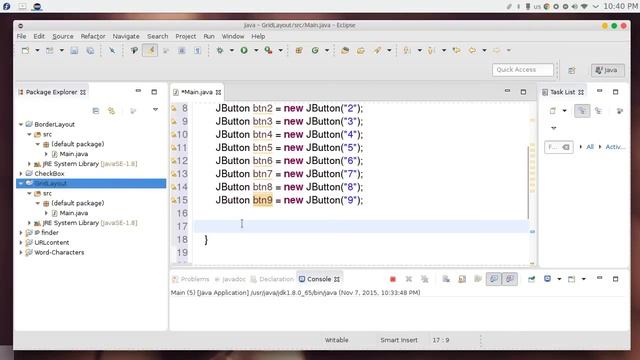Open the Source menu
640x360 pixels.
tap(63, 36)
